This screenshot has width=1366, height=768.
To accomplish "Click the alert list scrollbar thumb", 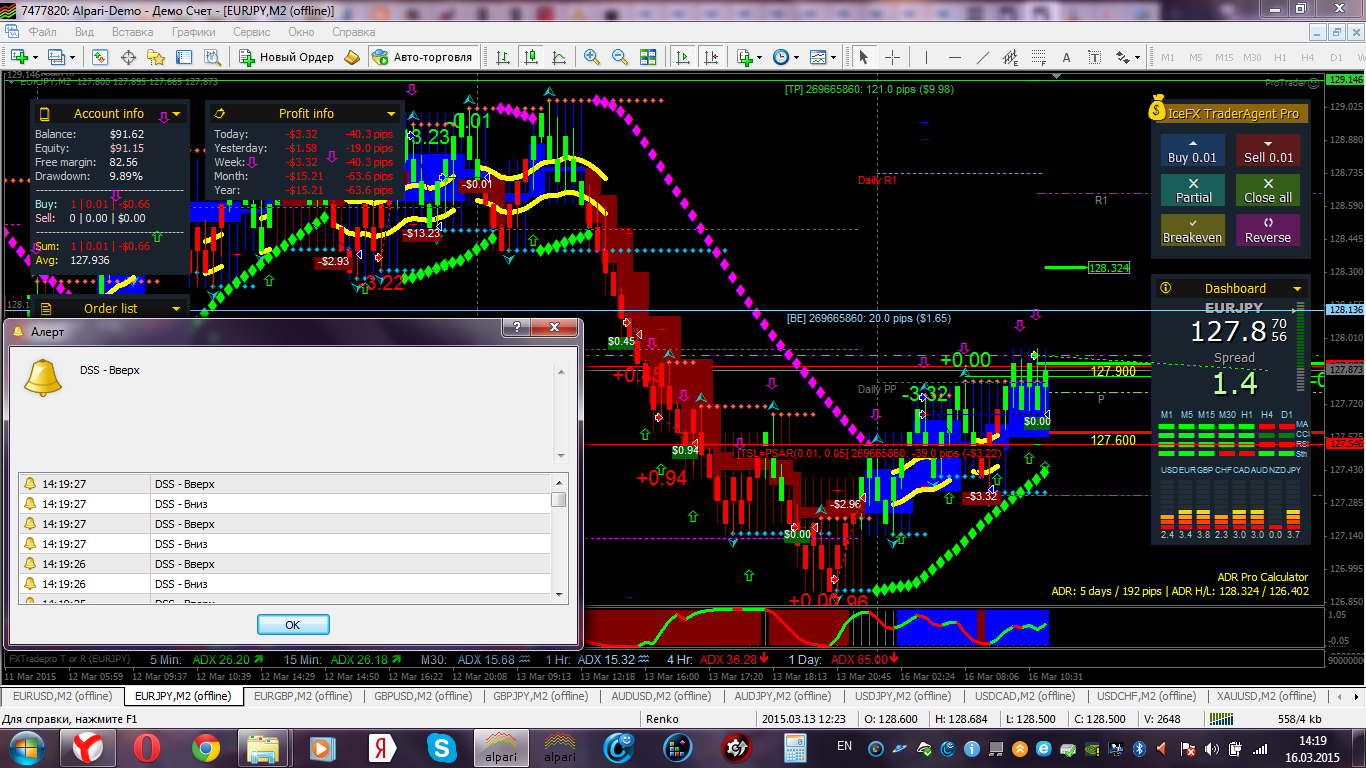I will click(x=559, y=498).
